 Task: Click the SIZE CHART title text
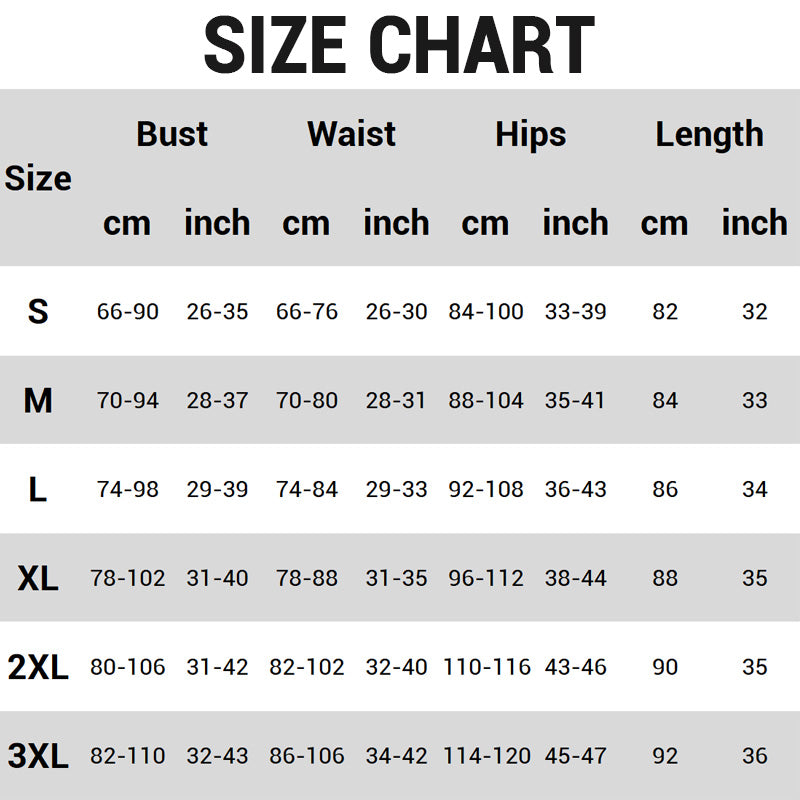tap(399, 44)
